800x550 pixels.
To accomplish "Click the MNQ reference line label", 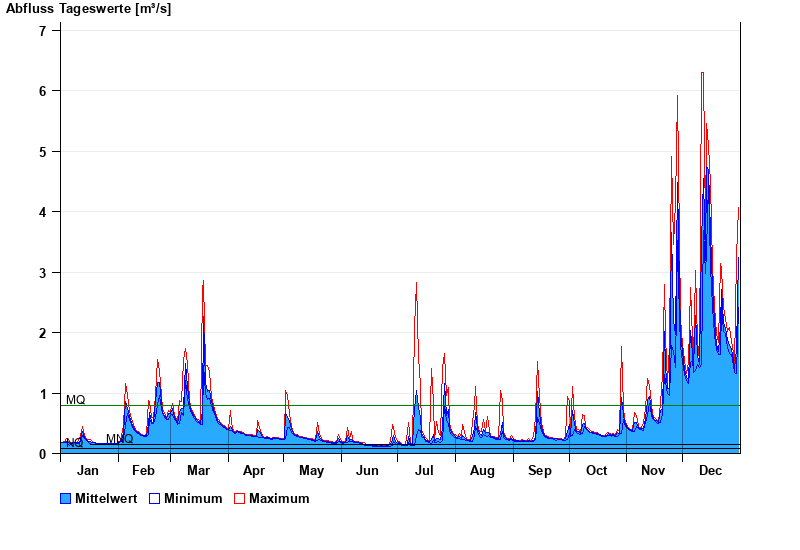I will (119, 439).
